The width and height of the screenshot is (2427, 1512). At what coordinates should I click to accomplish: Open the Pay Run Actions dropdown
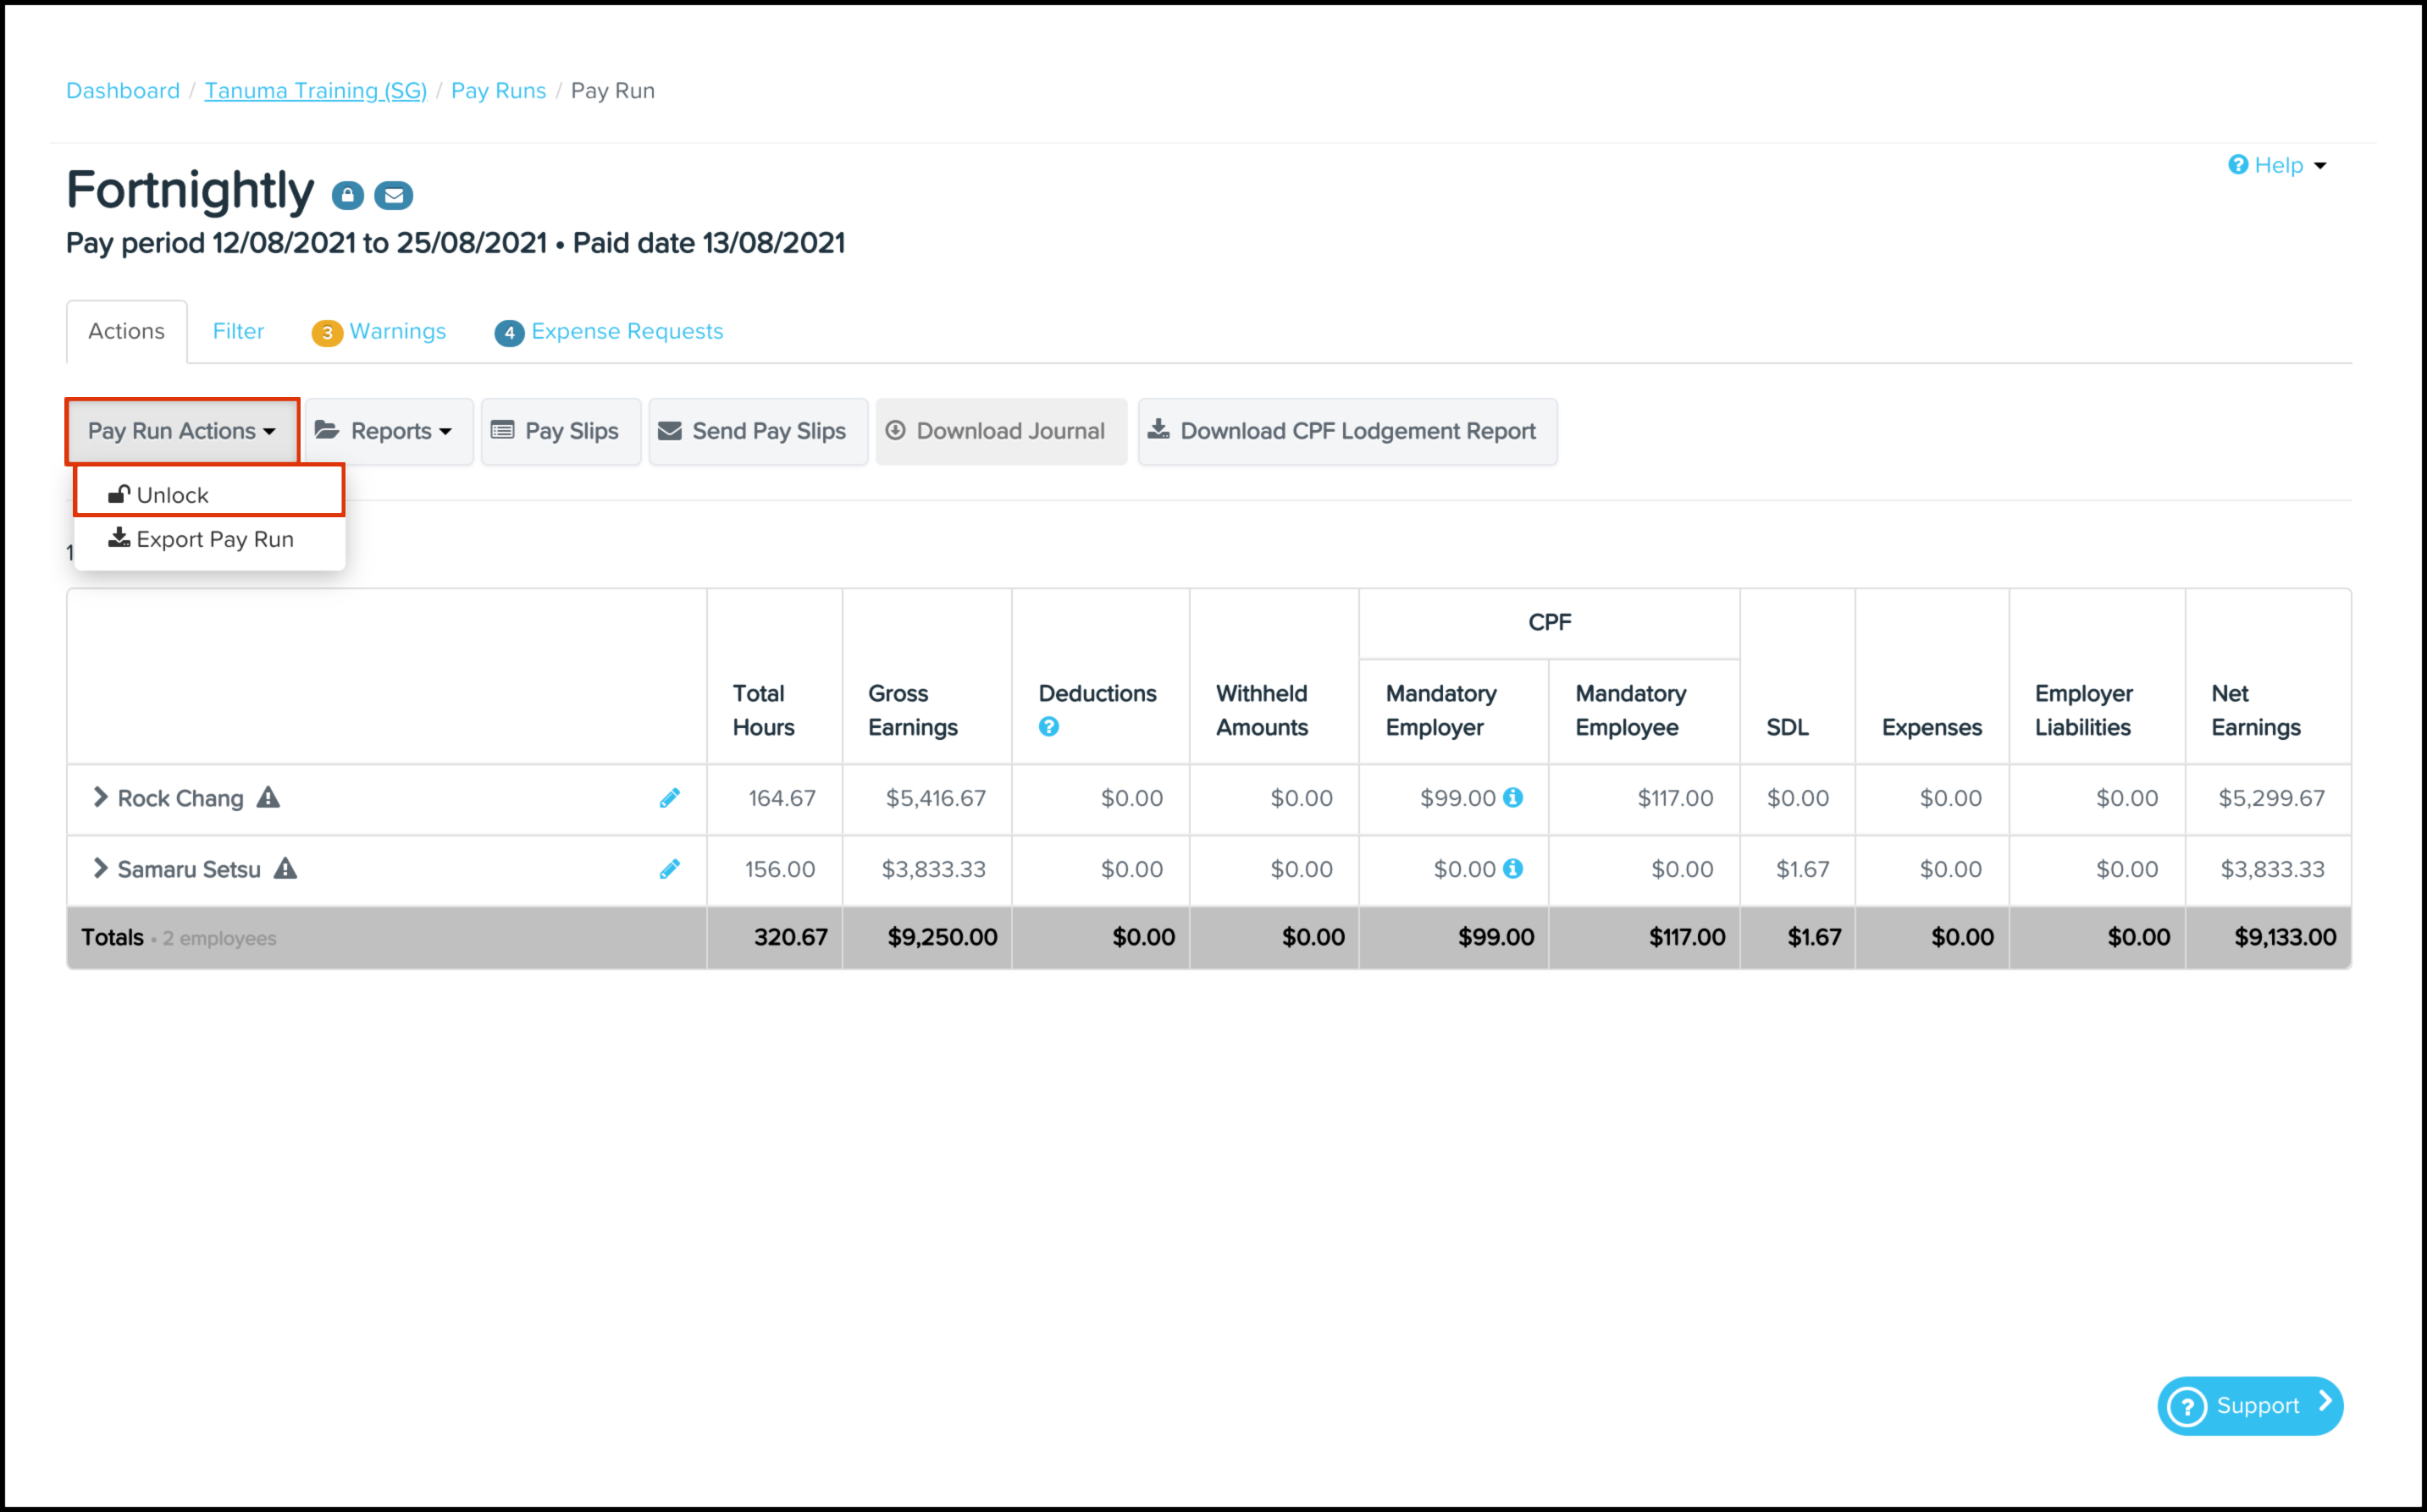(182, 431)
